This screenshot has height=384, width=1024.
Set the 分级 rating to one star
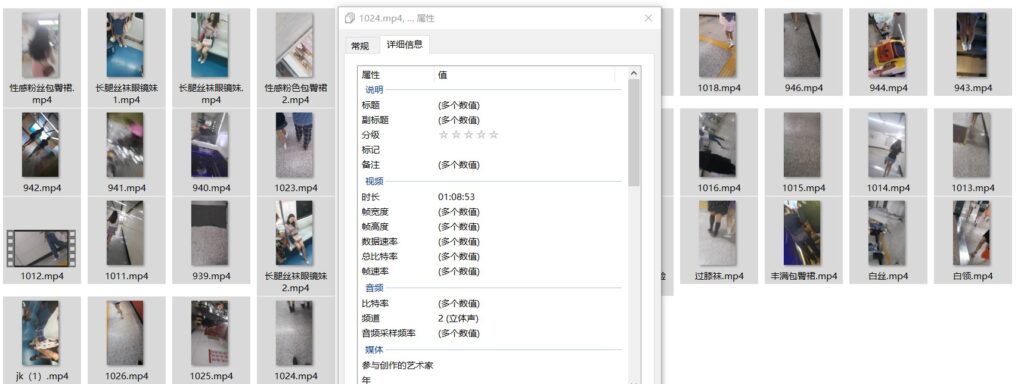444,135
